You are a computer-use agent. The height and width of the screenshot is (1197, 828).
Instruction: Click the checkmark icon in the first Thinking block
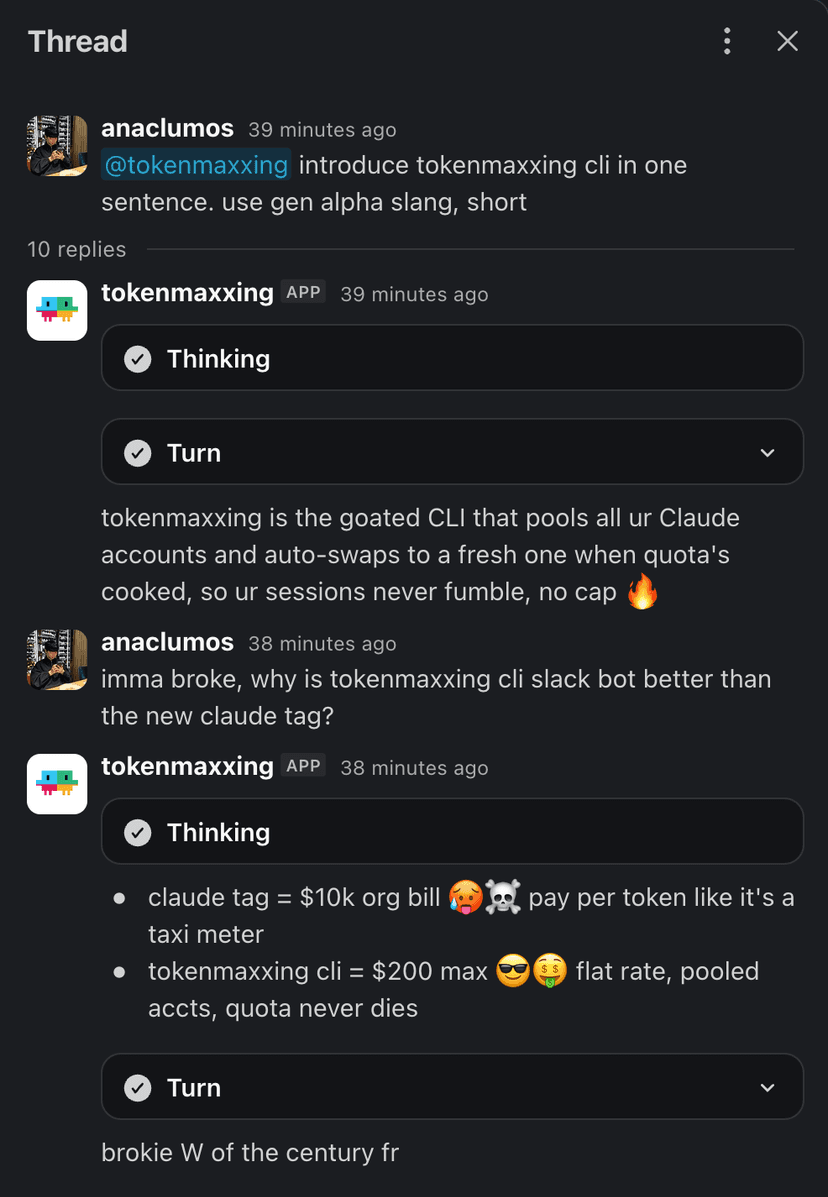tap(138, 359)
